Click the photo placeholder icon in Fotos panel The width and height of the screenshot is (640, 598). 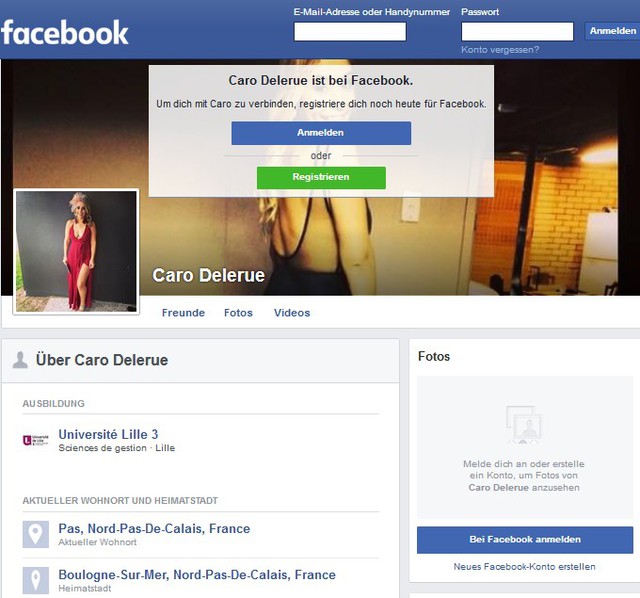pyautogui.click(x=524, y=425)
